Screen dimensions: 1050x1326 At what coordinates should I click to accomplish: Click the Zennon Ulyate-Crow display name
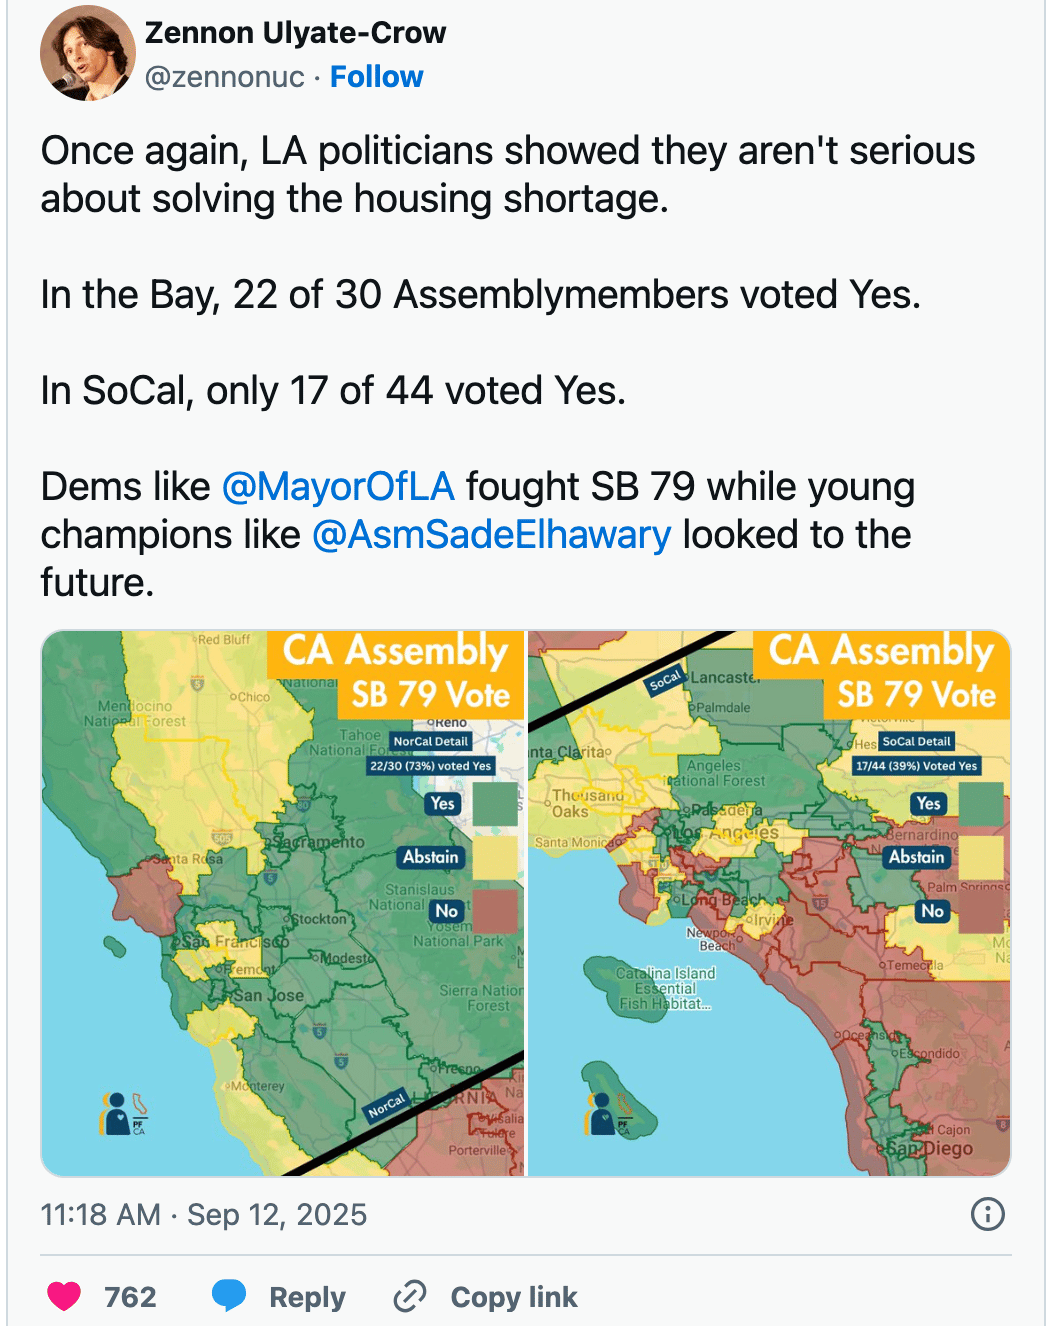pyautogui.click(x=295, y=33)
